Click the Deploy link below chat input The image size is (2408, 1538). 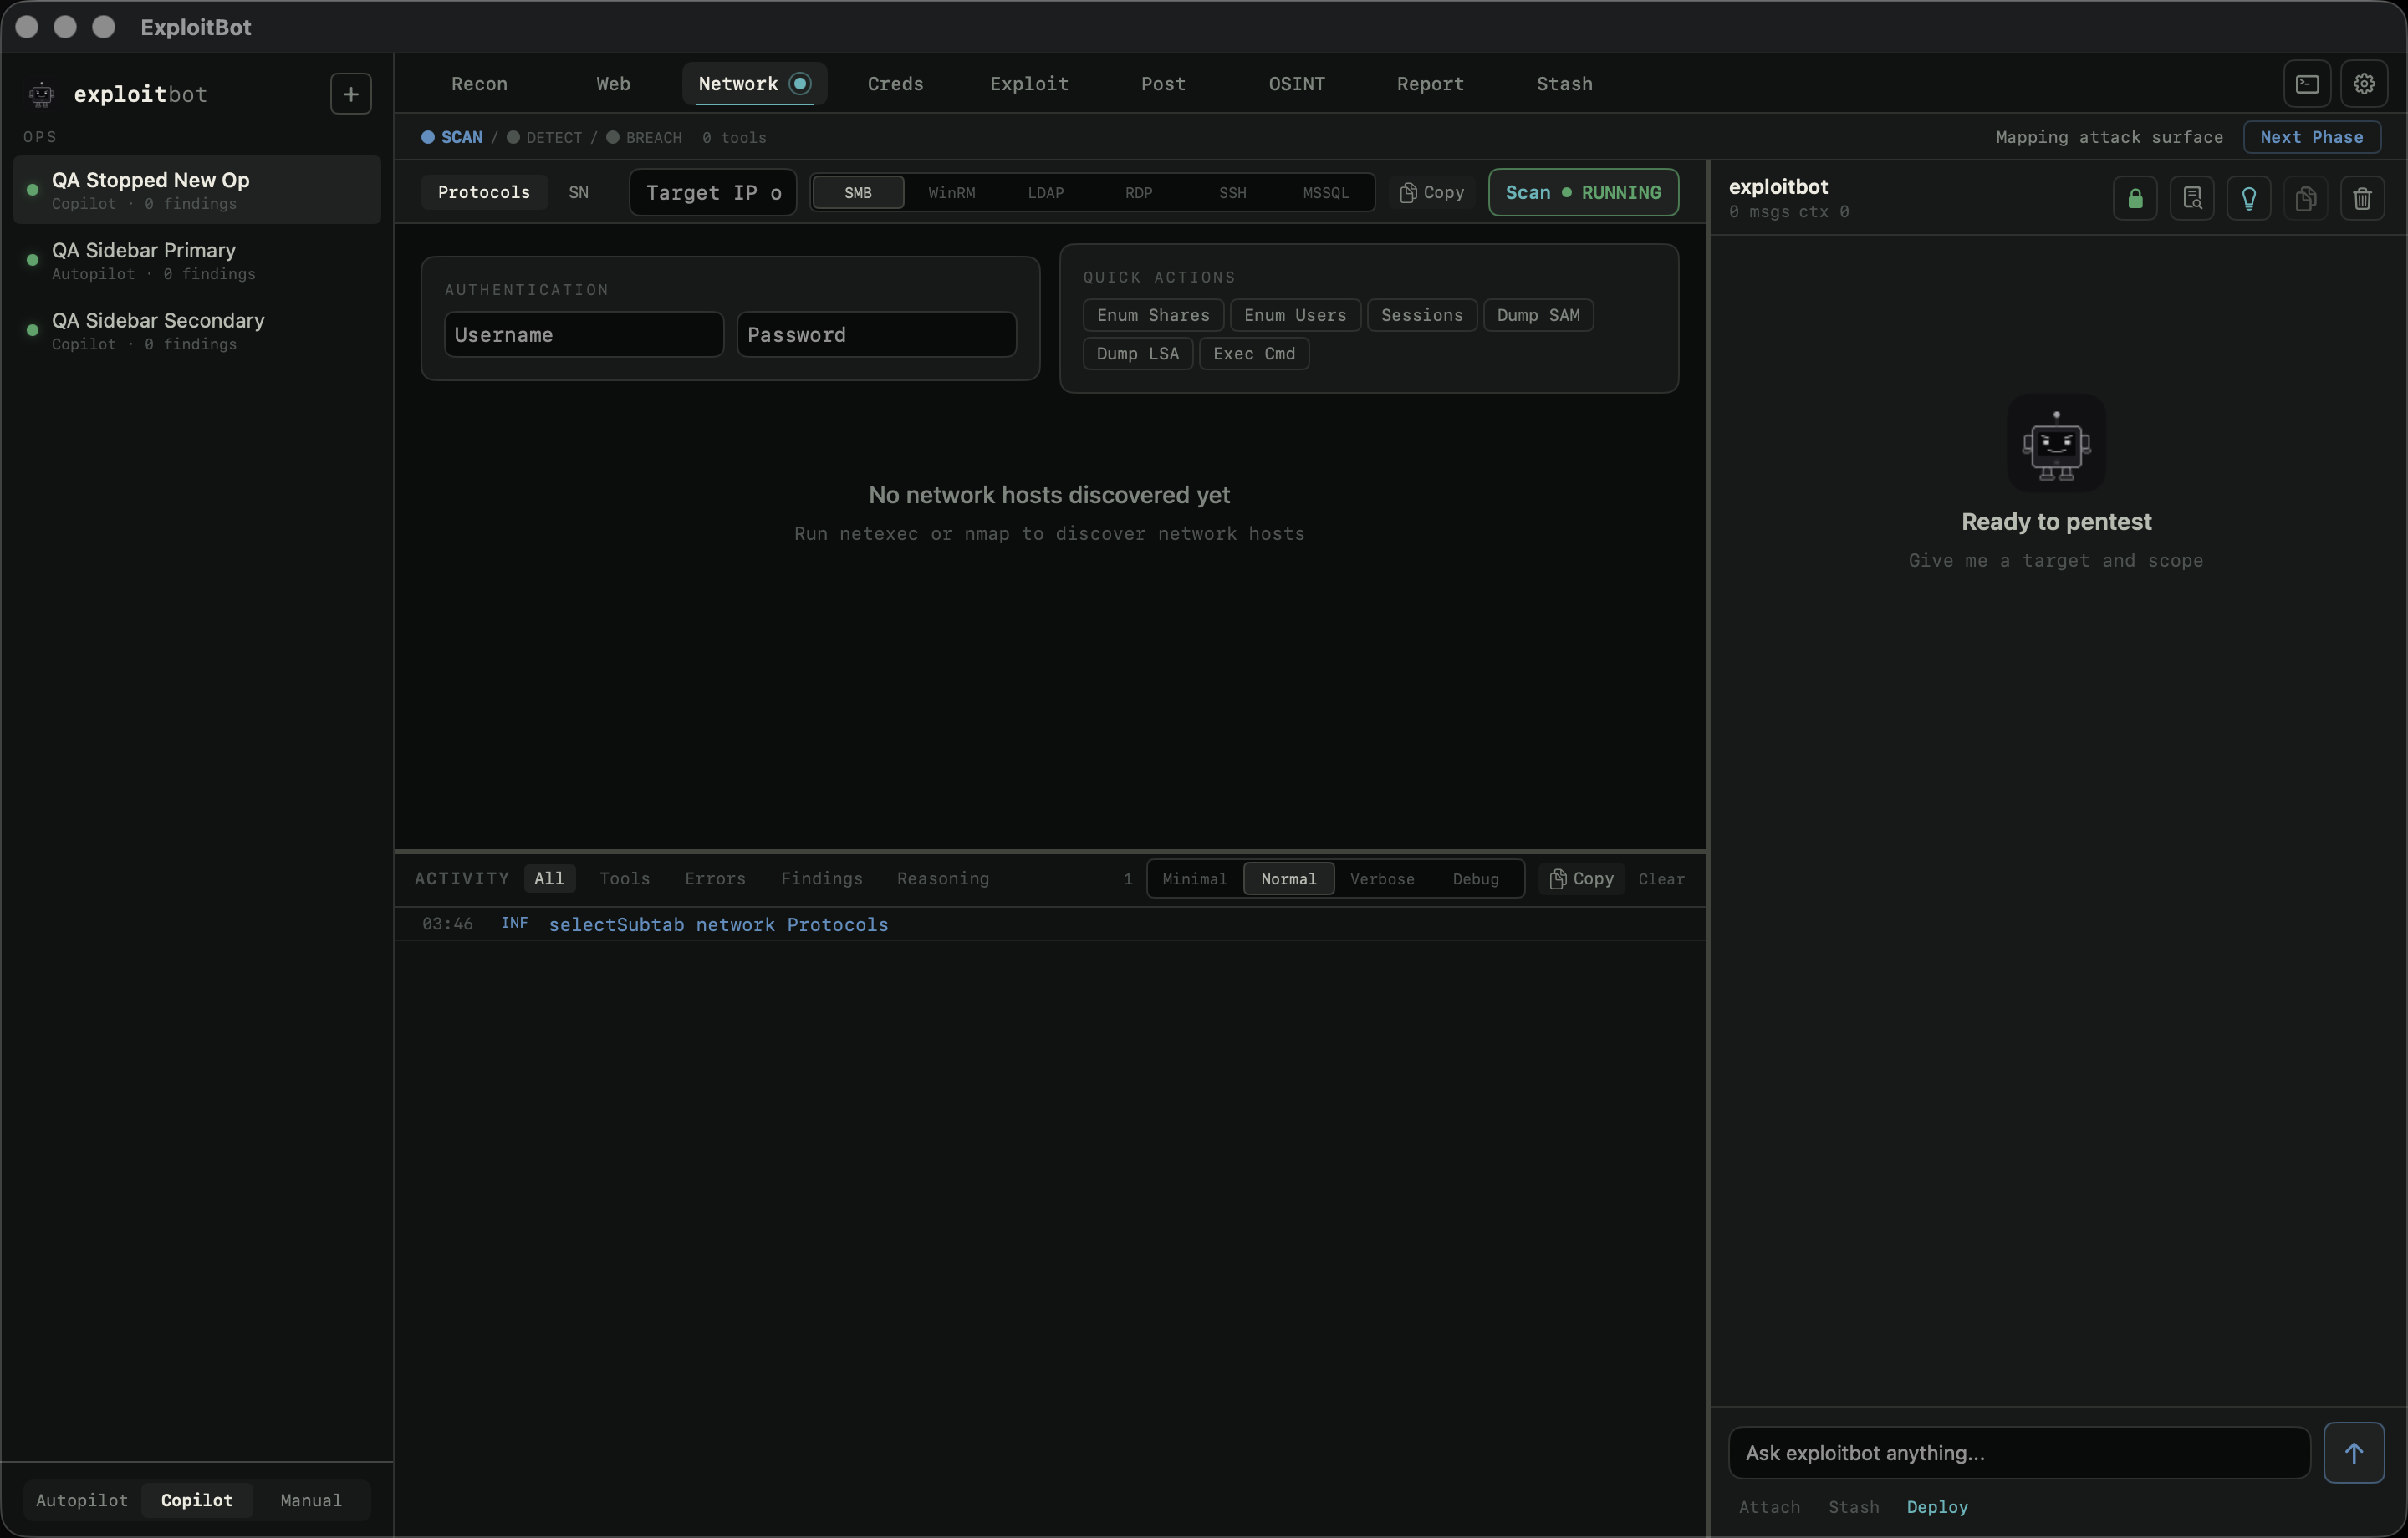(1937, 1507)
